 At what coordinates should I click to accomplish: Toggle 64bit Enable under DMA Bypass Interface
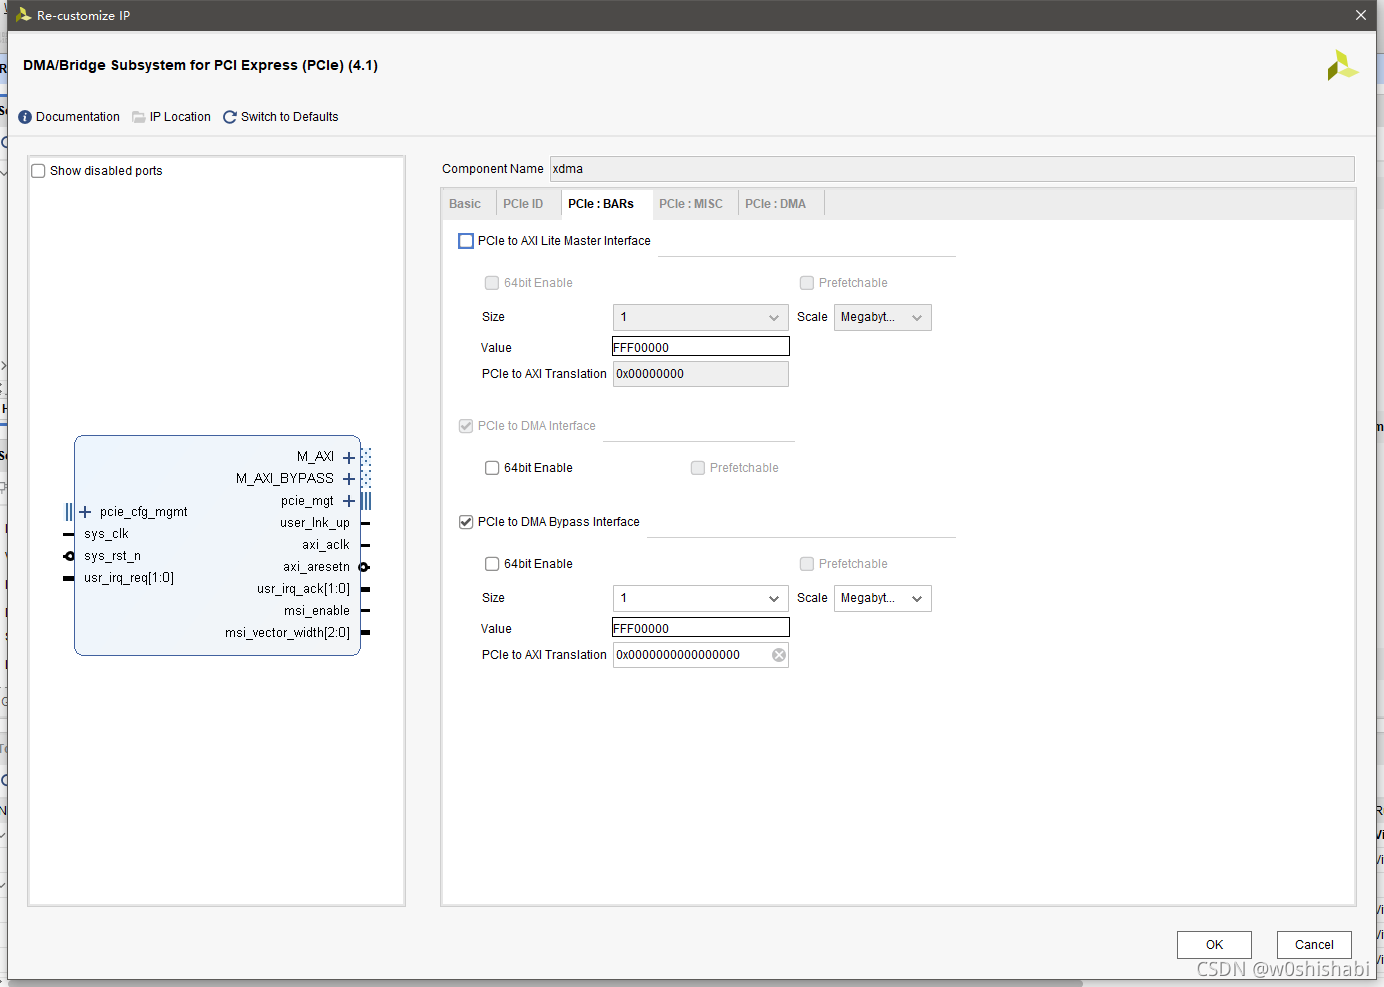tap(492, 564)
